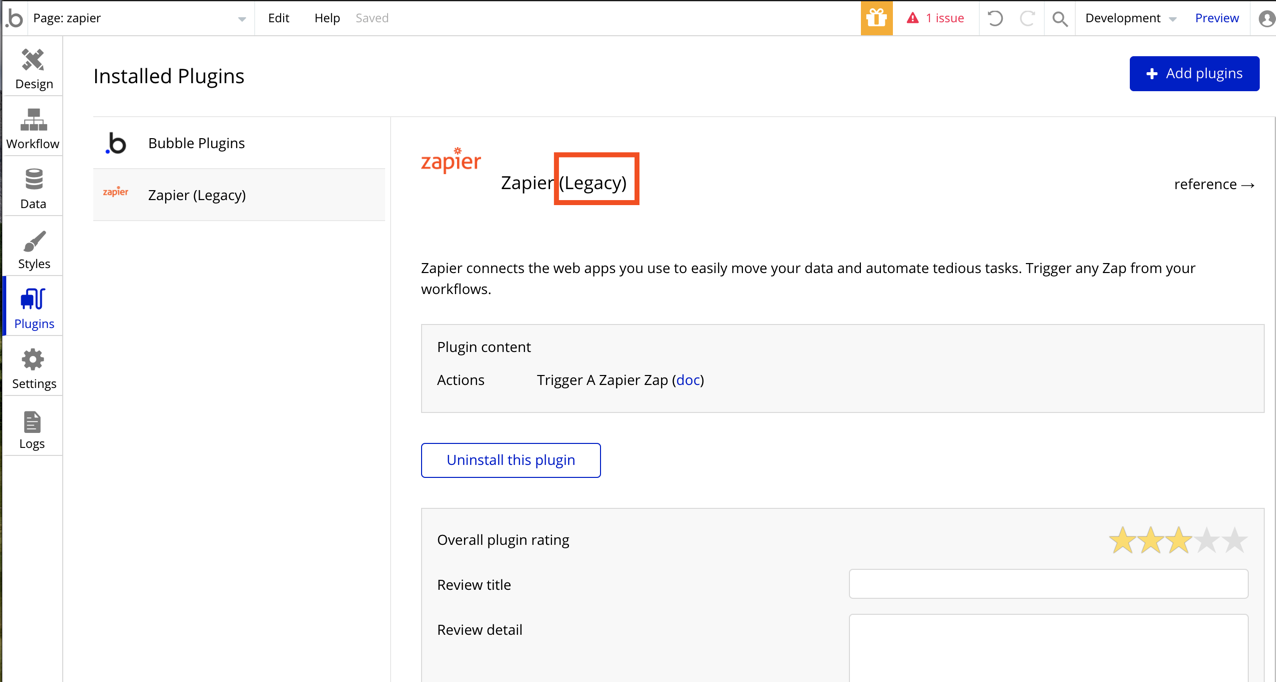Rate plugin four stars
The height and width of the screenshot is (682, 1276).
tap(1207, 541)
